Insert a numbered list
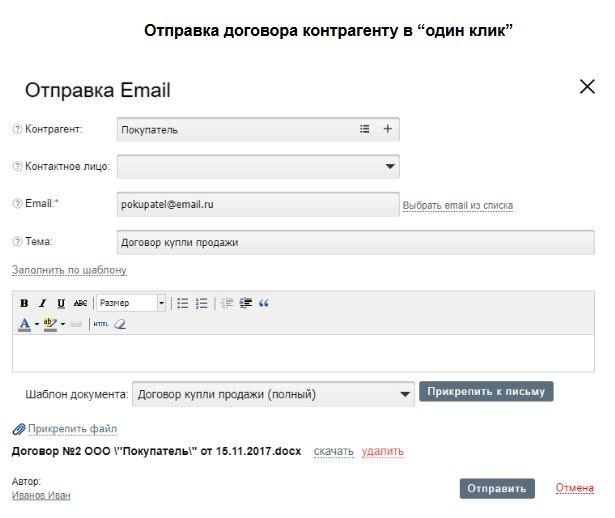The height and width of the screenshot is (518, 615). (202, 303)
